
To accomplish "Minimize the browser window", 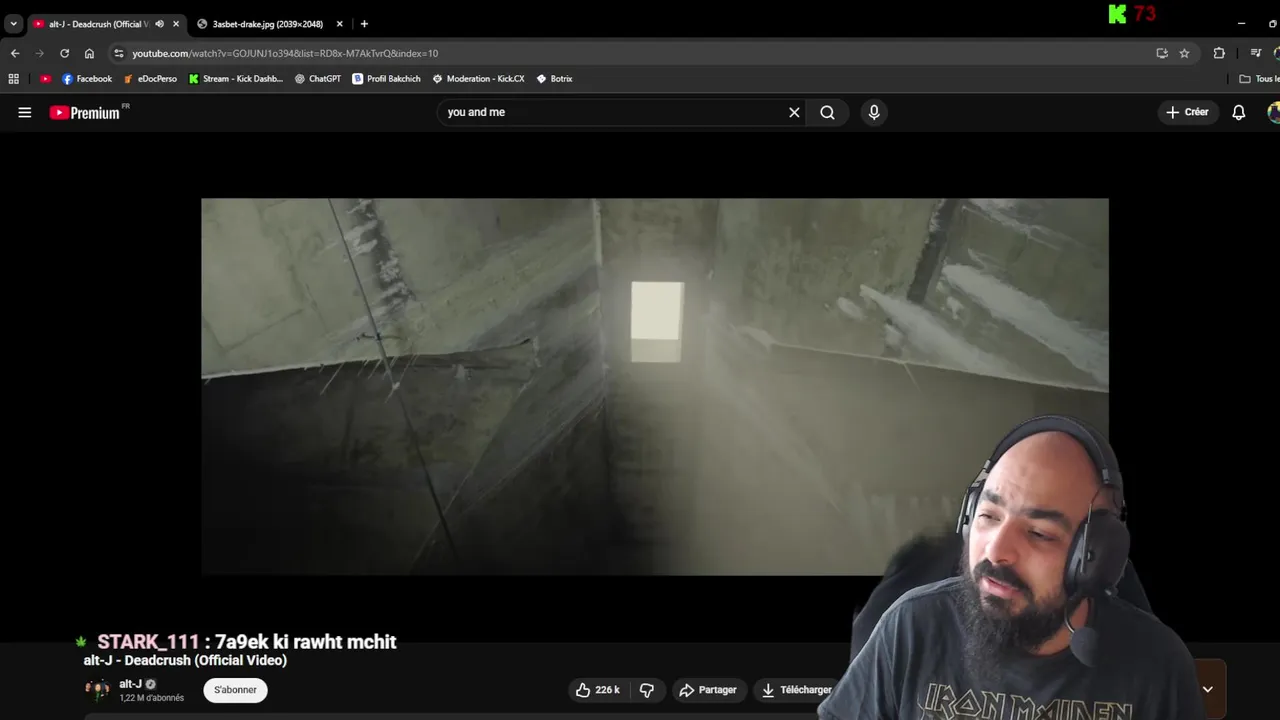I will [1241, 23].
